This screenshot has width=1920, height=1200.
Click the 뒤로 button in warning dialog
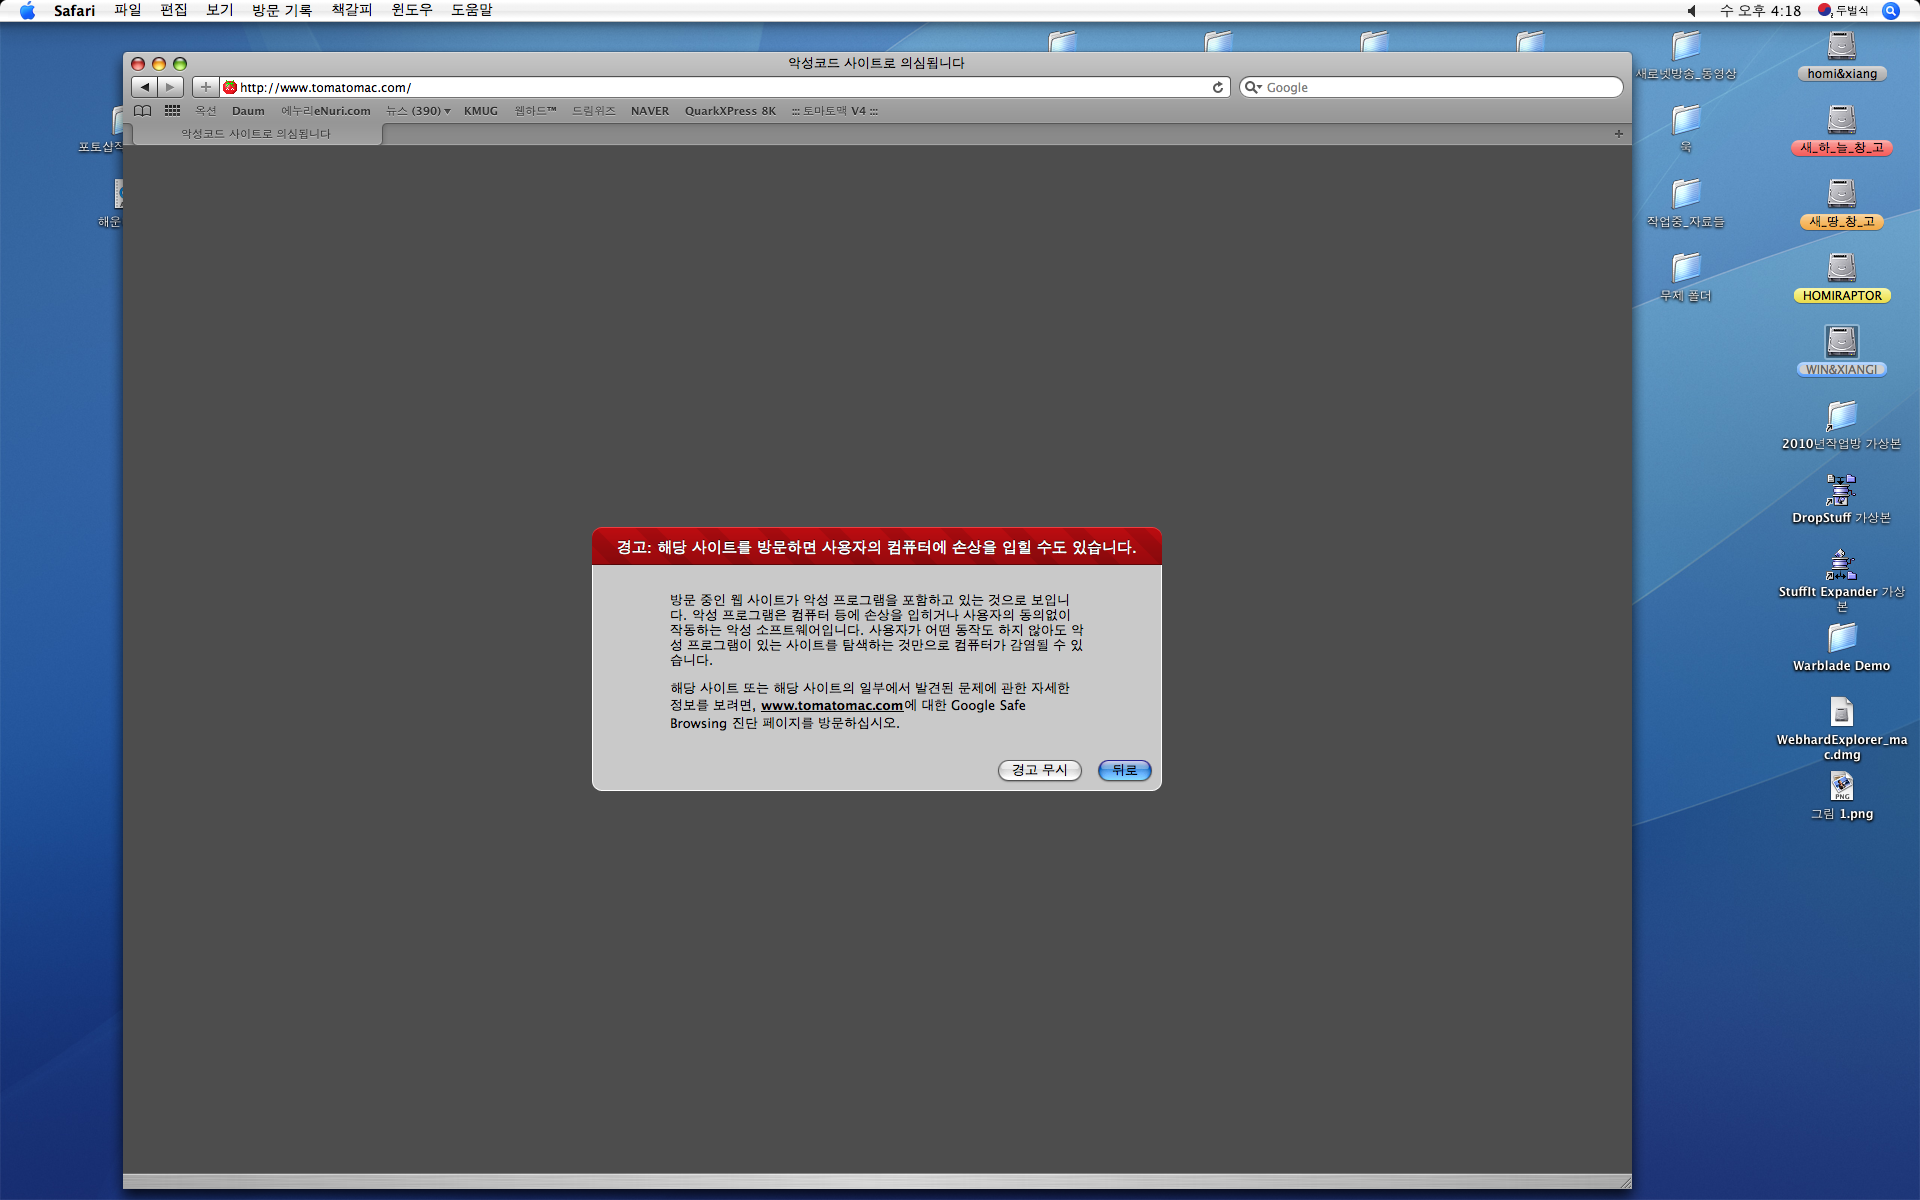coord(1124,770)
